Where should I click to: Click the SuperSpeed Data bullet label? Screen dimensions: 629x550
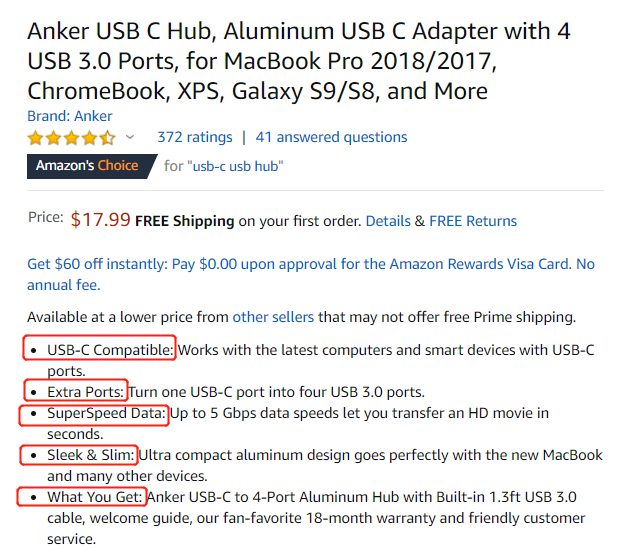click(106, 413)
